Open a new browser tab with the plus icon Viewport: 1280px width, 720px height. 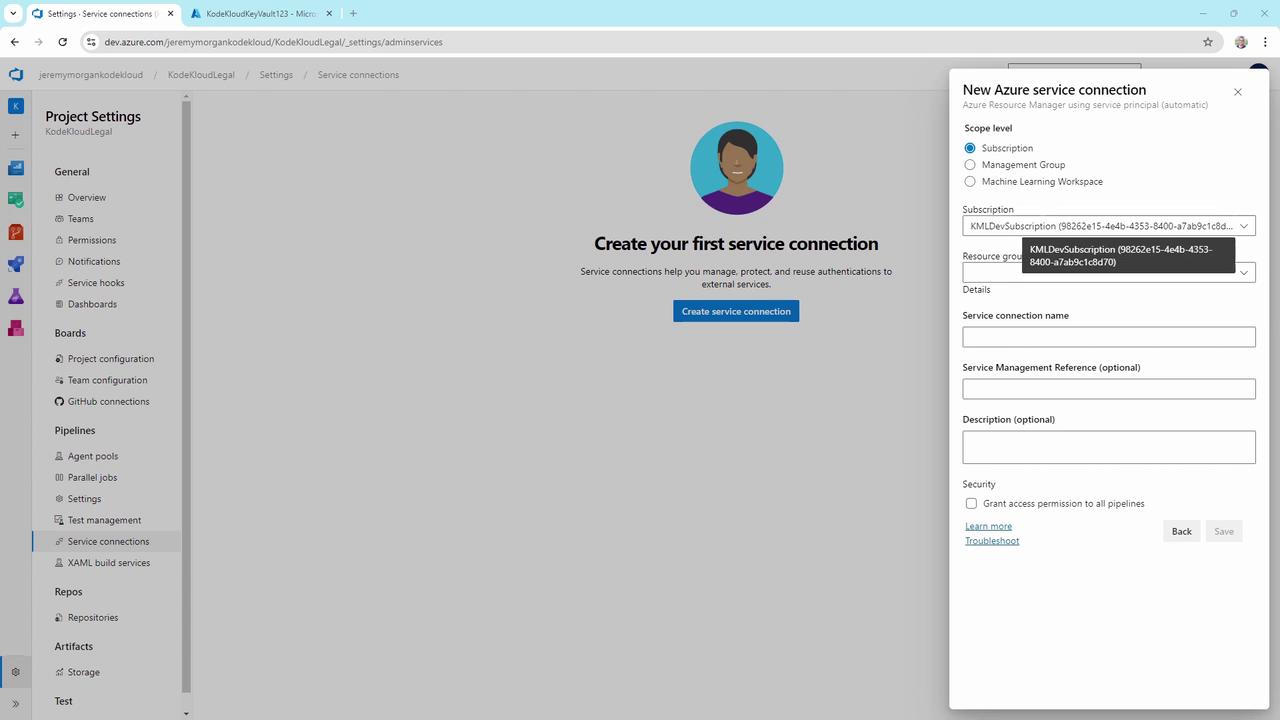(353, 13)
